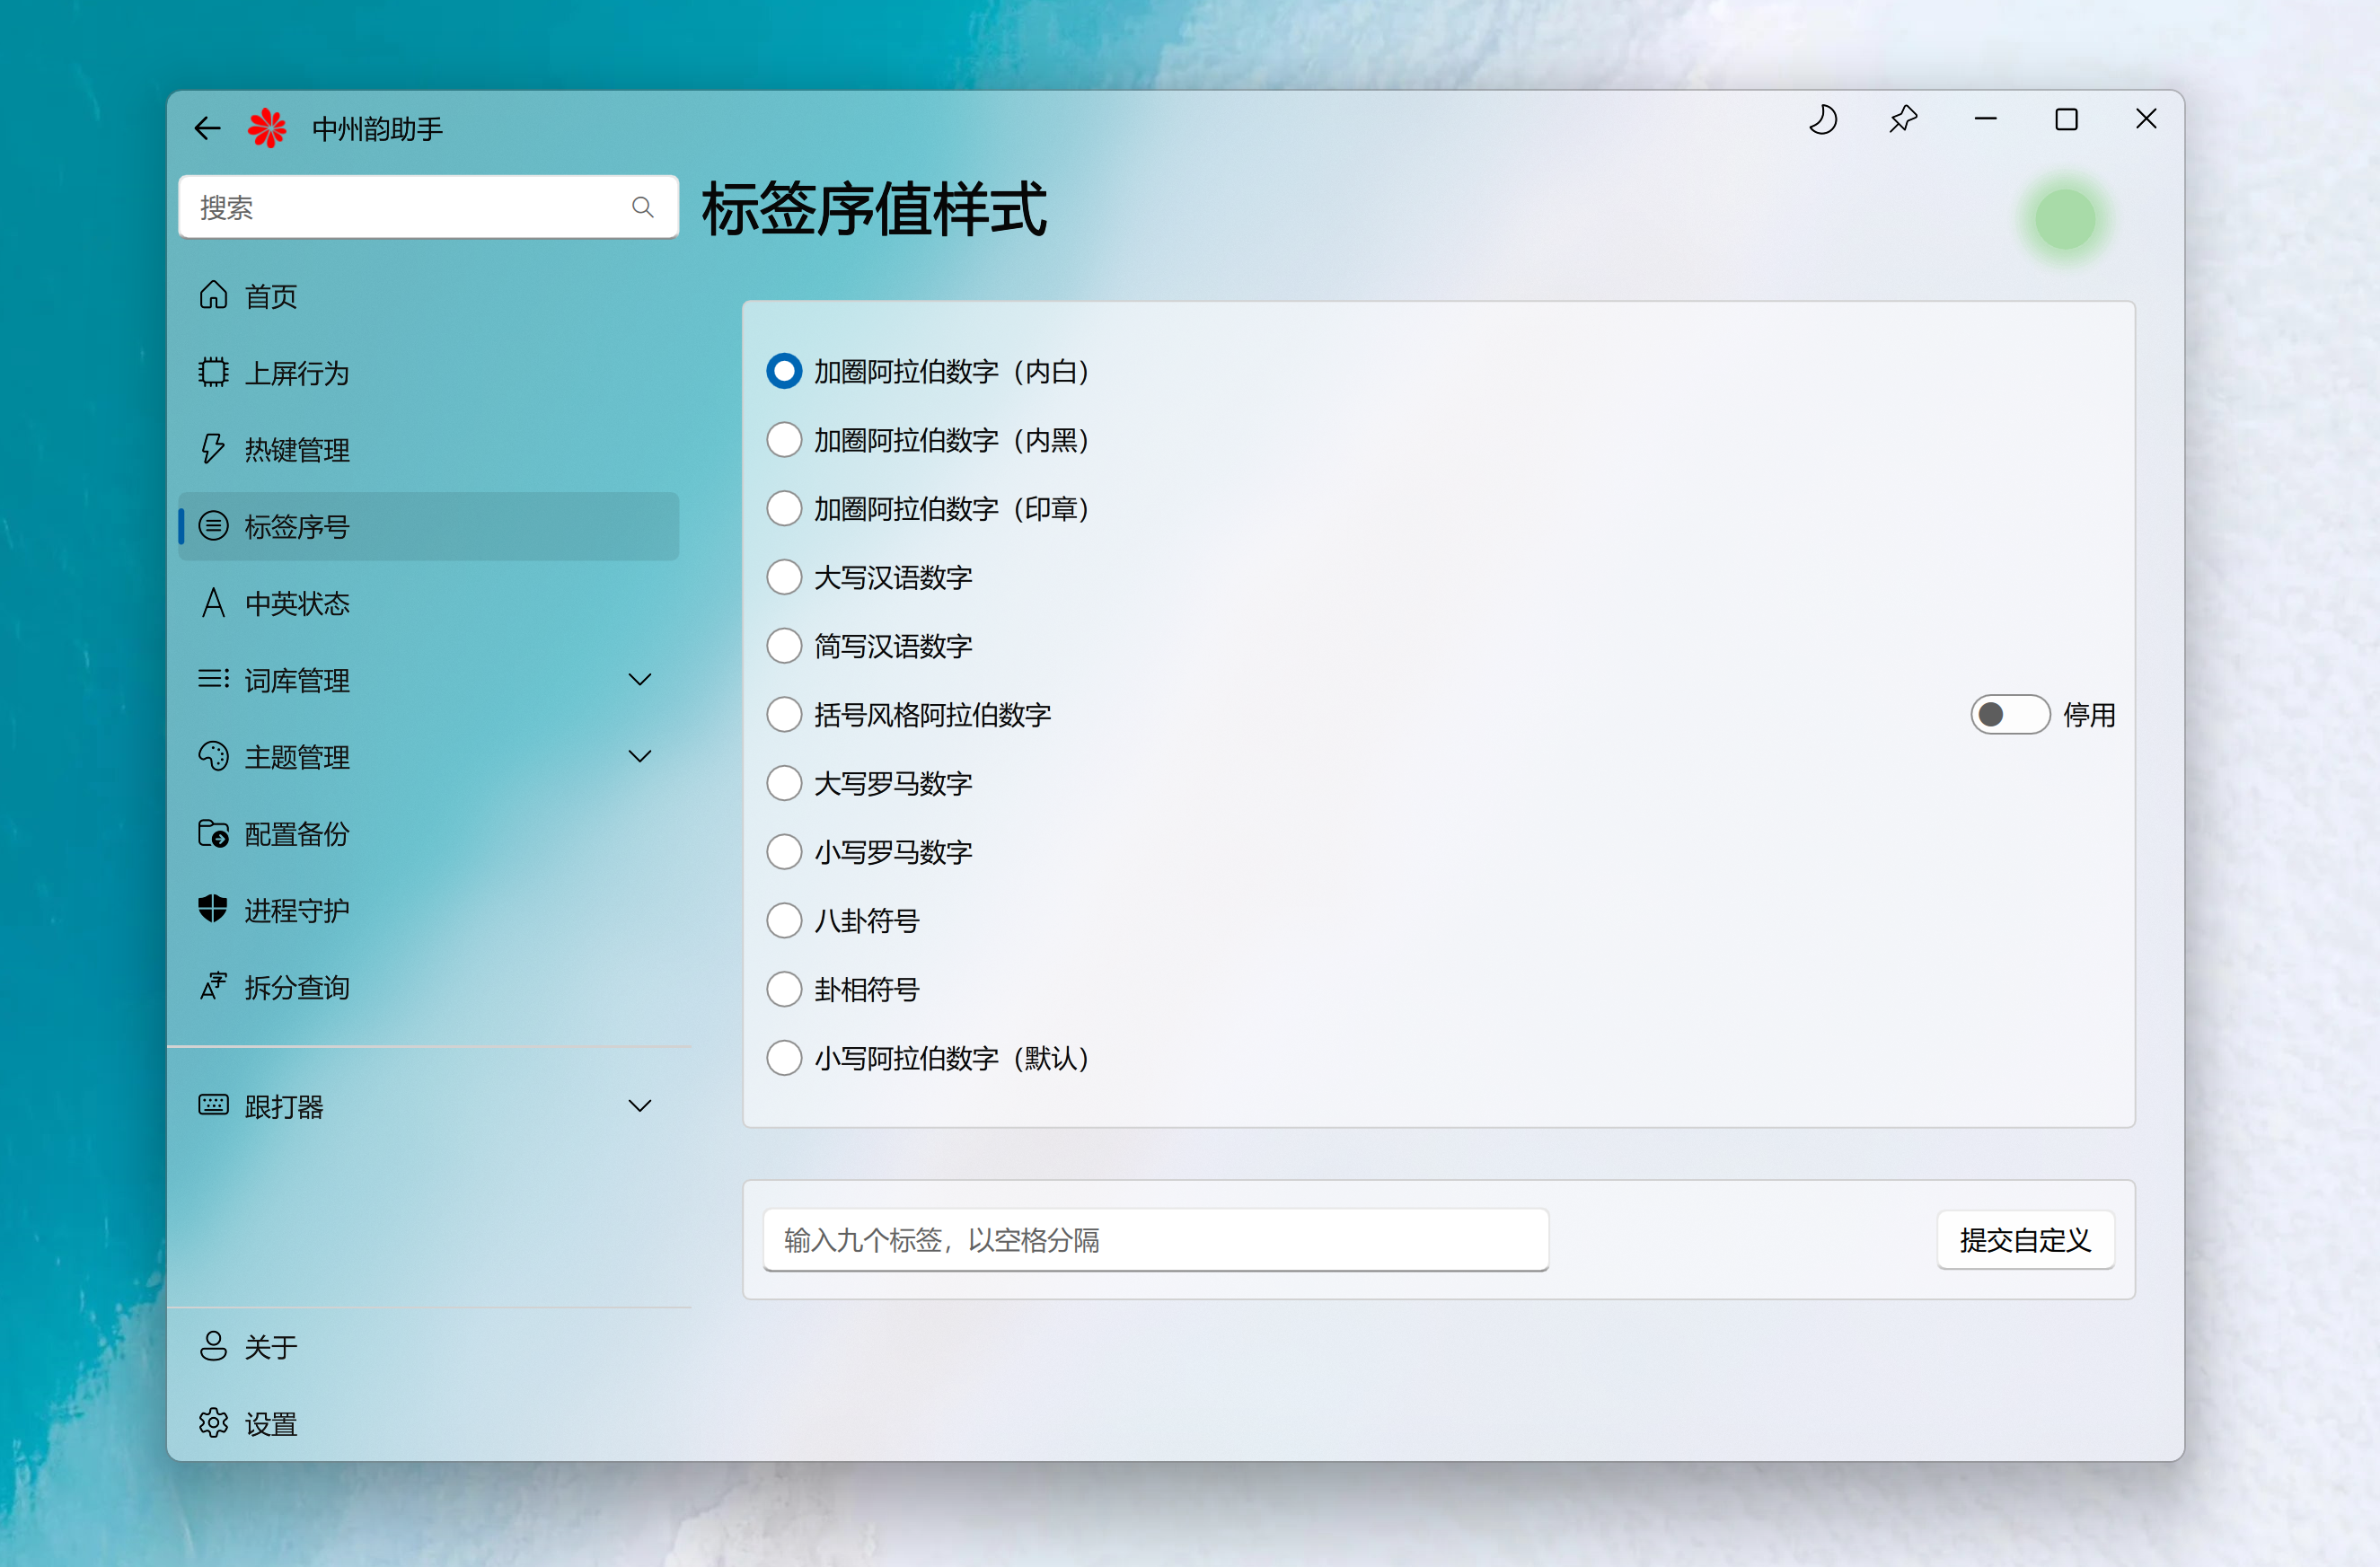Click the 提交自定义 button
The width and height of the screenshot is (2380, 1567).
click(2025, 1240)
